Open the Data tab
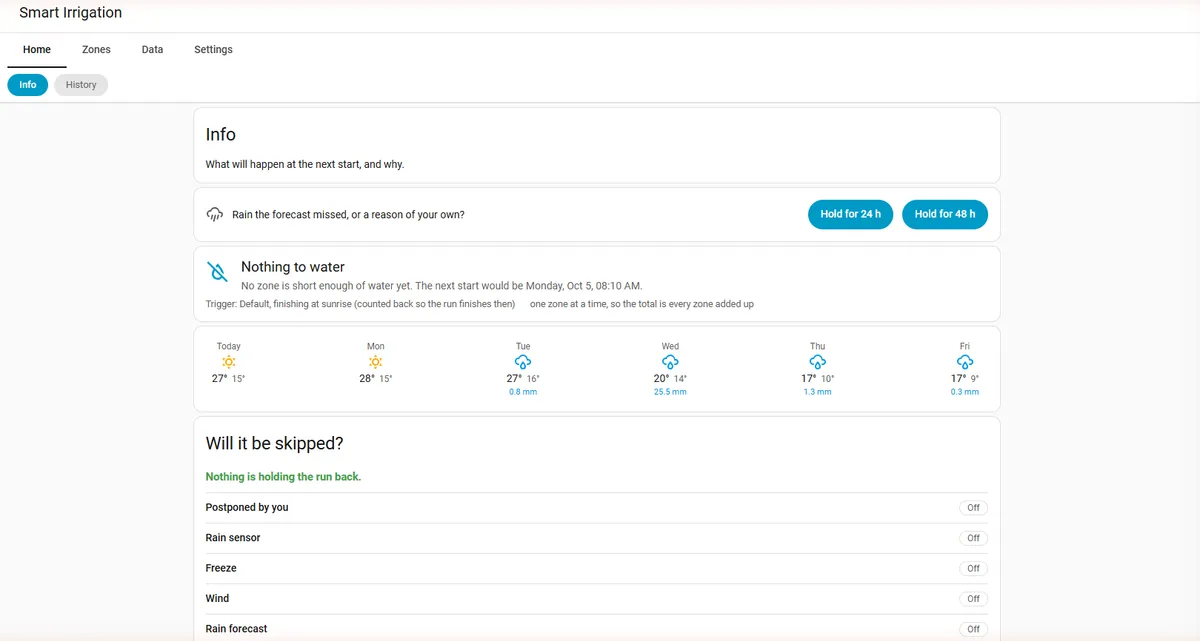This screenshot has height=641, width=1200. click(152, 49)
